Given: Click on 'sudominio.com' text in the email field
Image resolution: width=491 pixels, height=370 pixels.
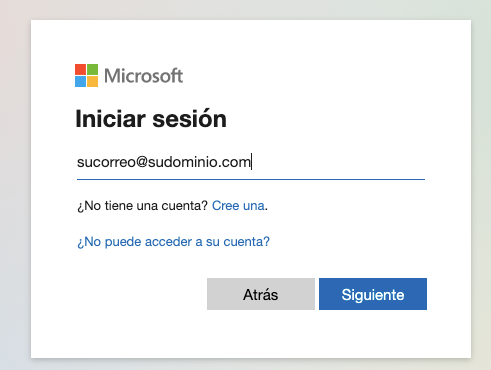Looking at the screenshot, I should pyautogui.click(x=199, y=162).
